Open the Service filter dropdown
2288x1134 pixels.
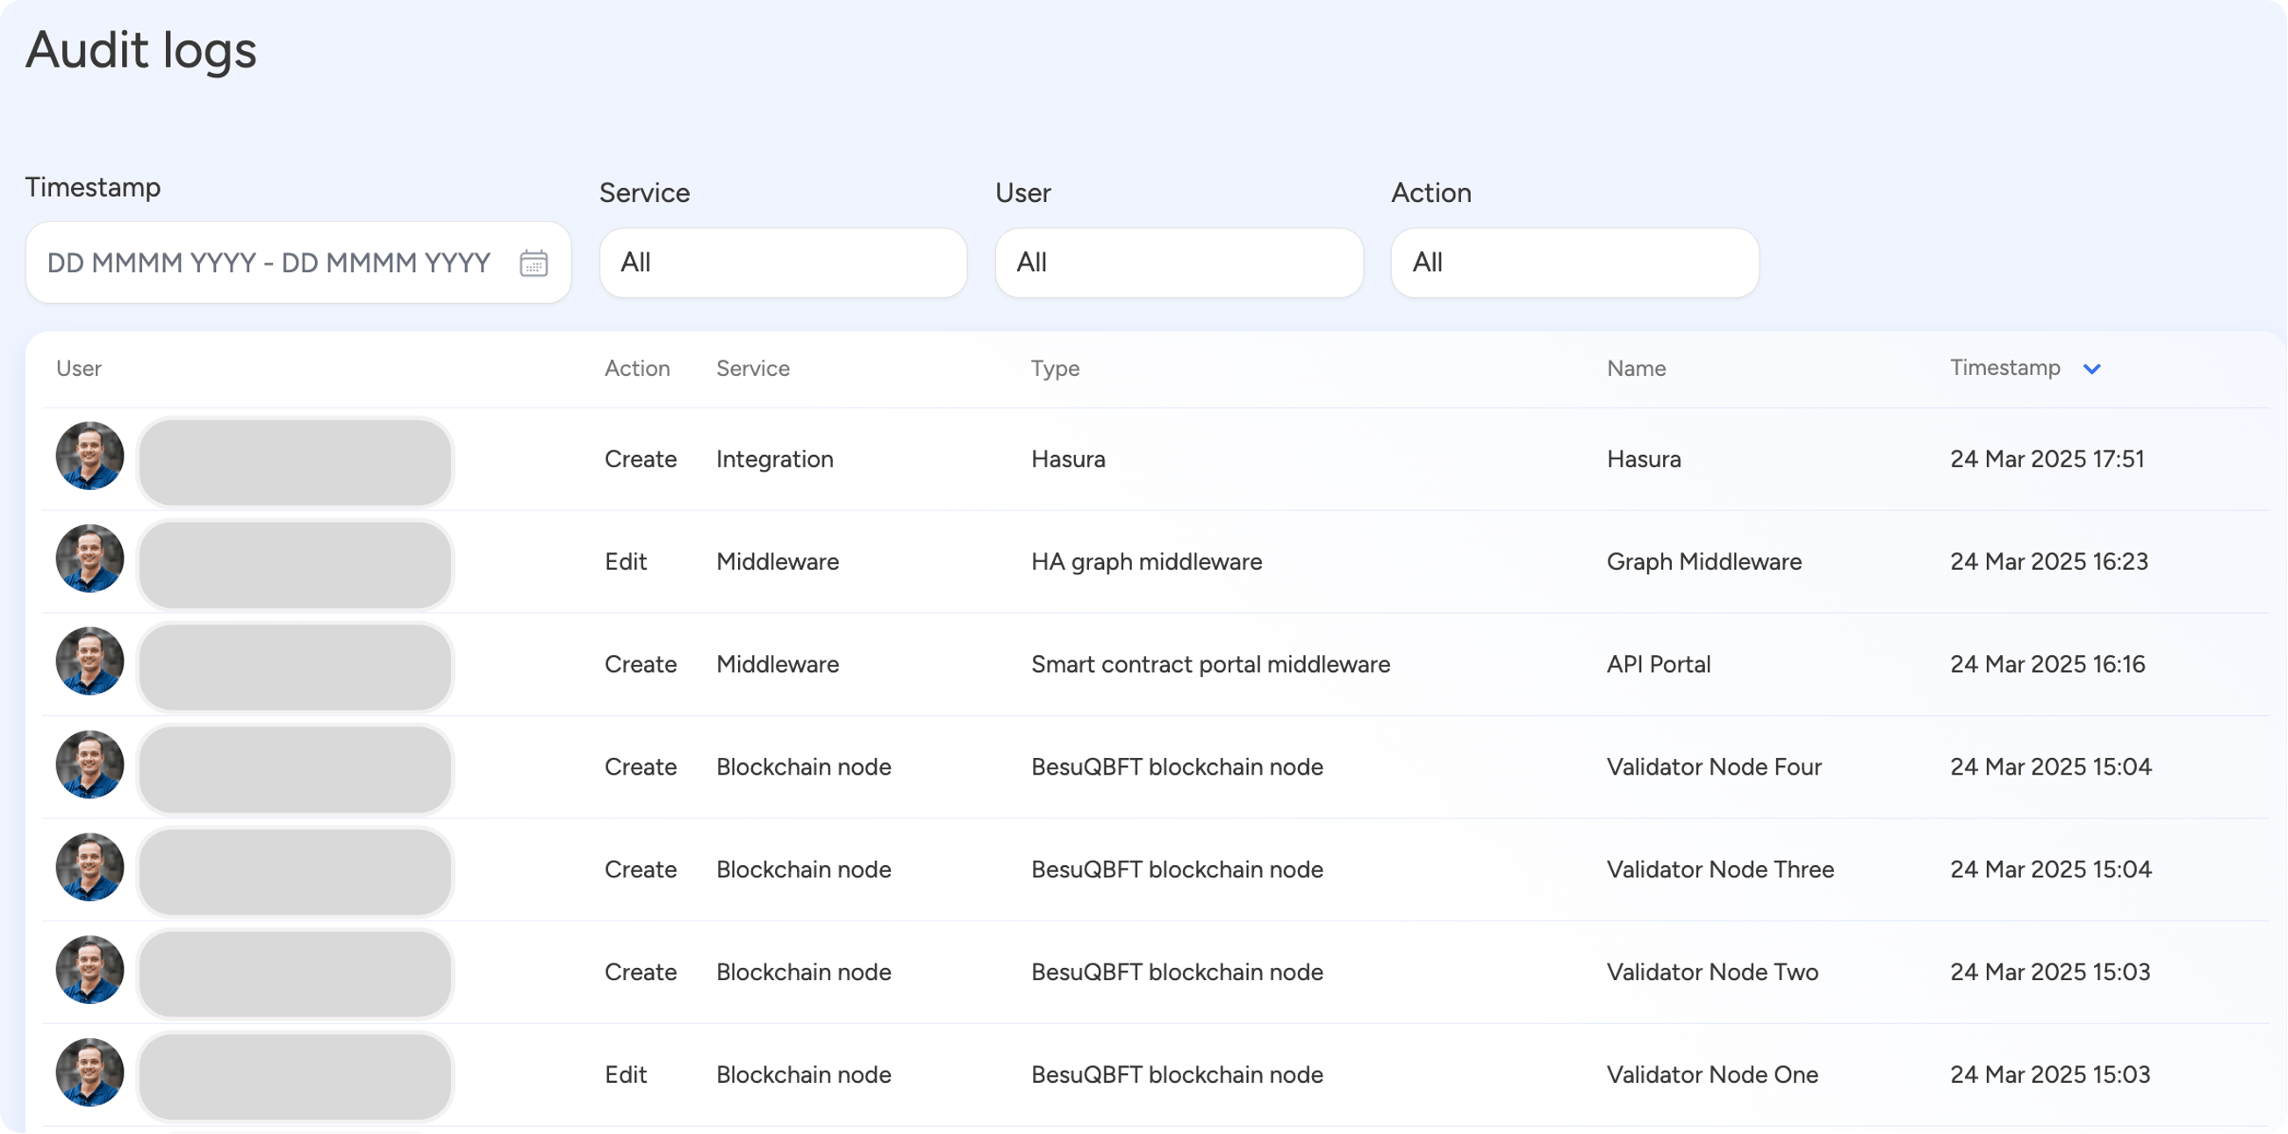[x=782, y=263]
